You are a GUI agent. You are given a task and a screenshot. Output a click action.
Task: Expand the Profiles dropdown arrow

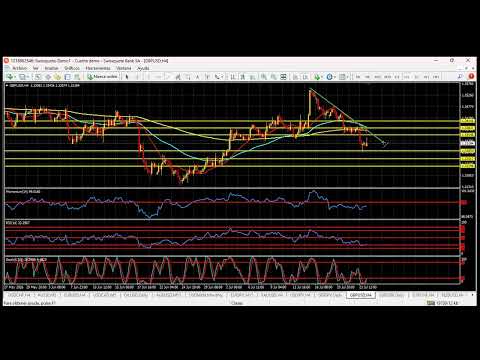point(28,77)
